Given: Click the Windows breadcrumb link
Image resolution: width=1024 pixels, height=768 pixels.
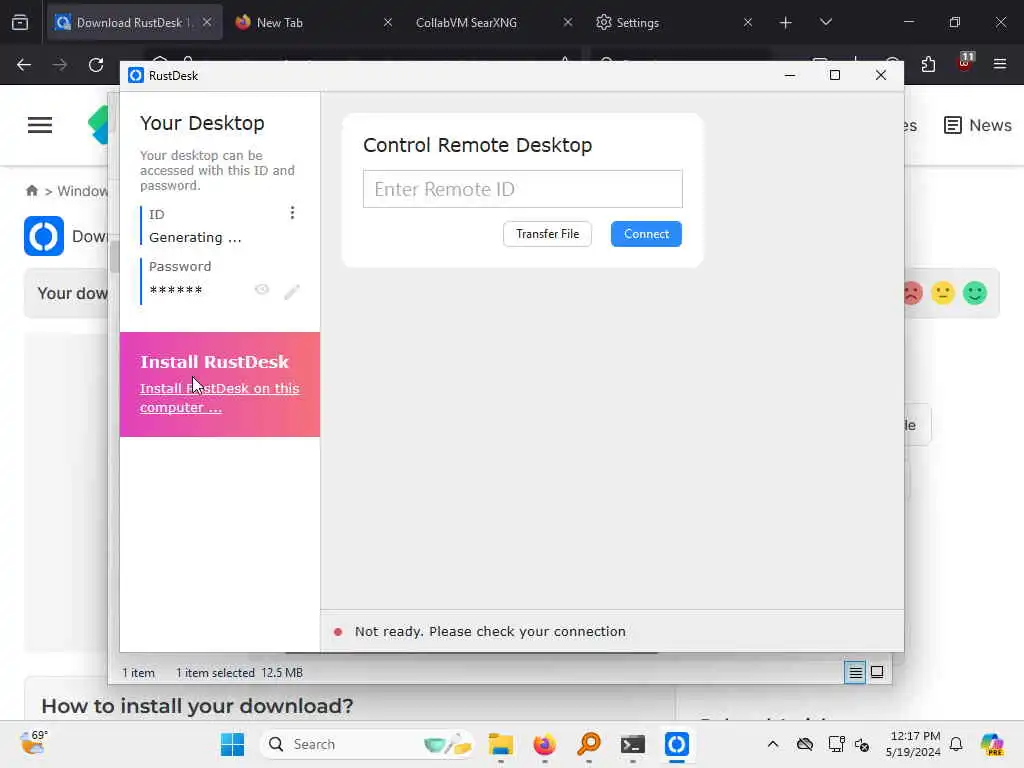Looking at the screenshot, I should (82, 191).
